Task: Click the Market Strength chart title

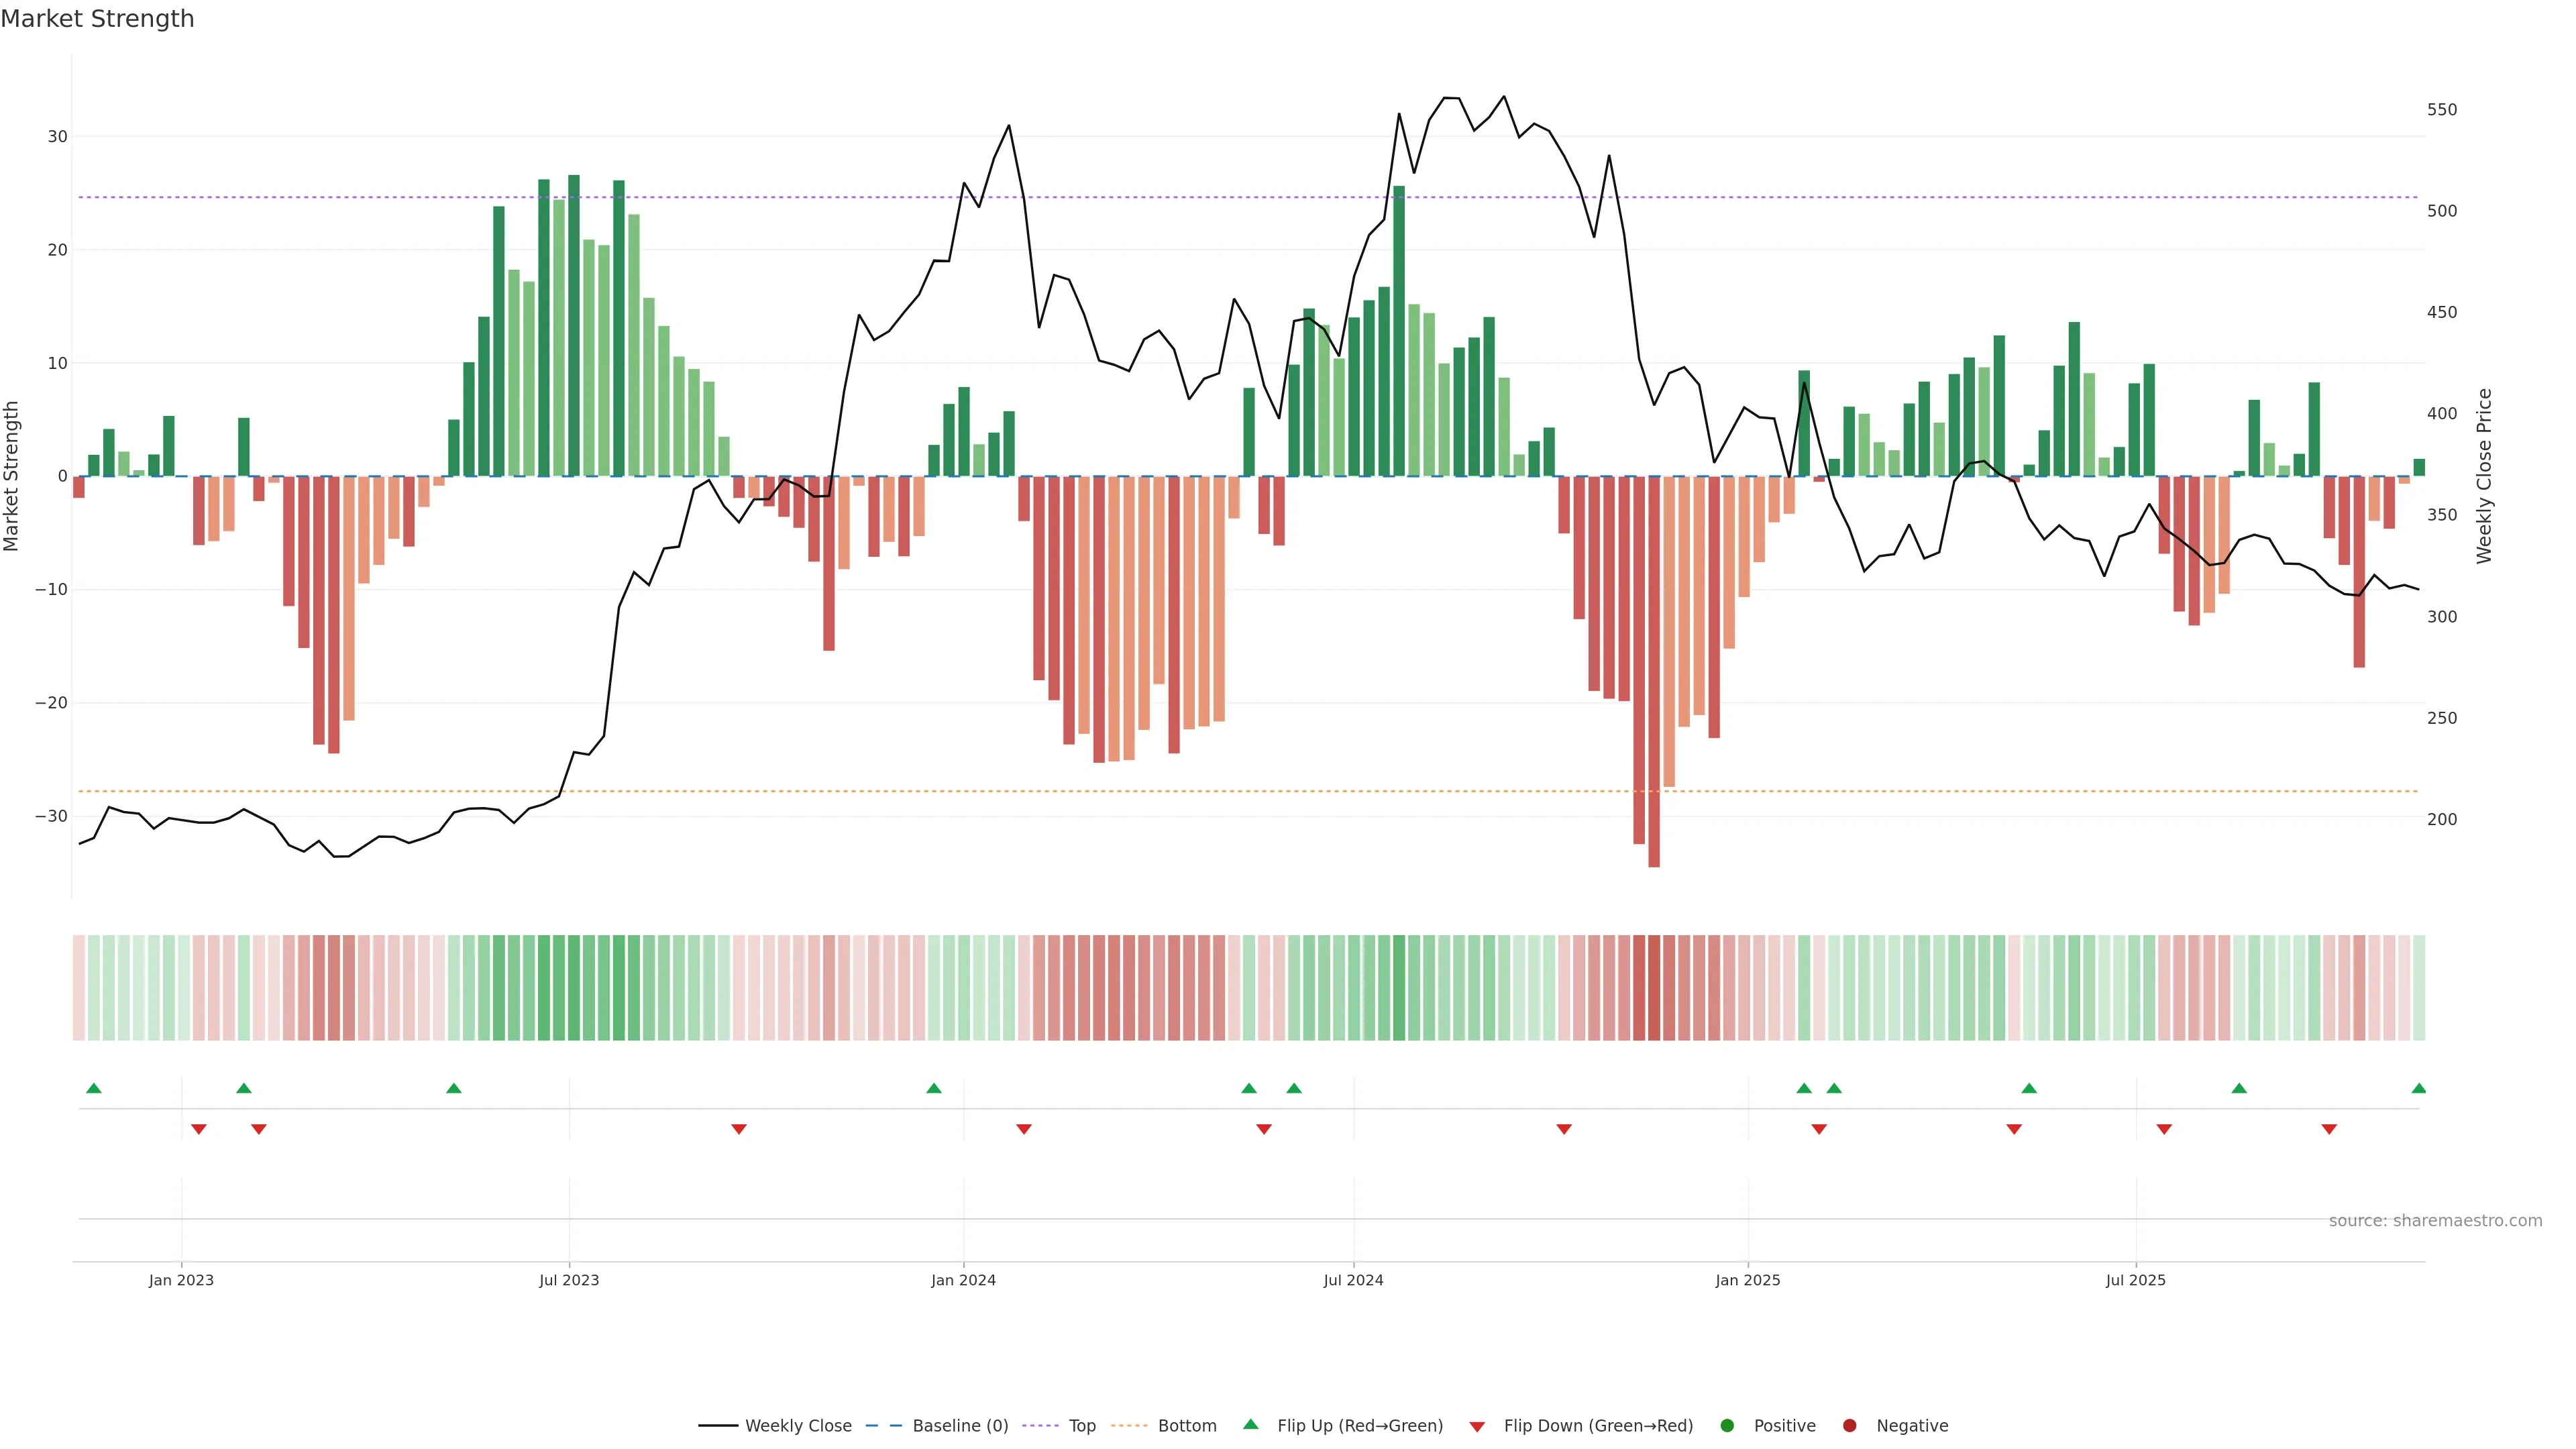Action: point(97,19)
